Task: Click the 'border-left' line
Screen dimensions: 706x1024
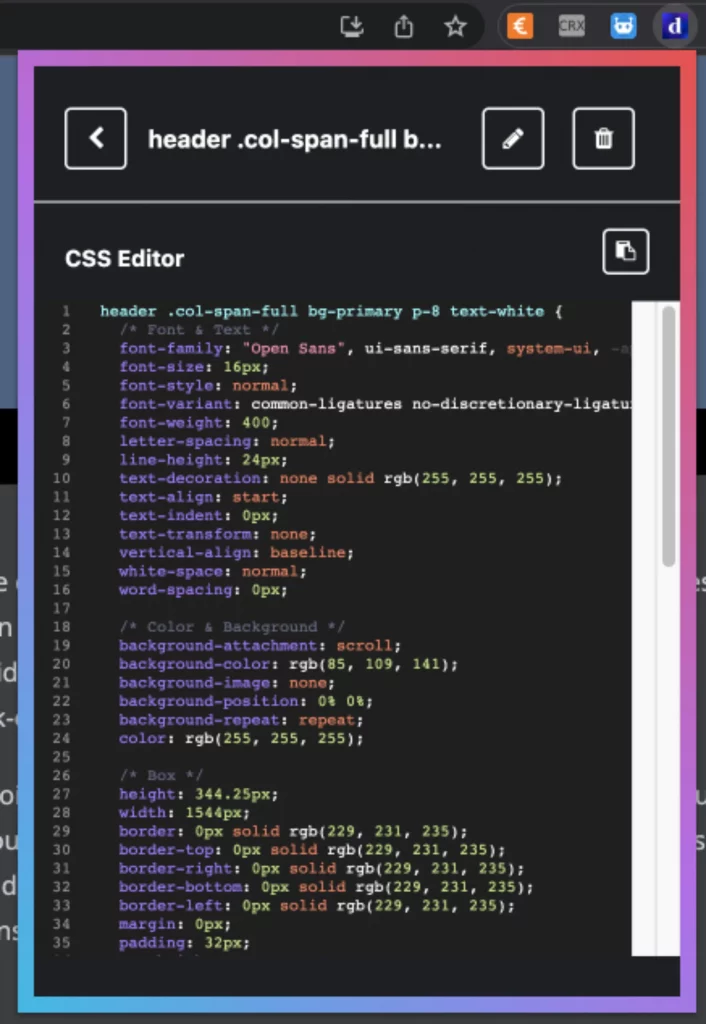Action: point(317,906)
